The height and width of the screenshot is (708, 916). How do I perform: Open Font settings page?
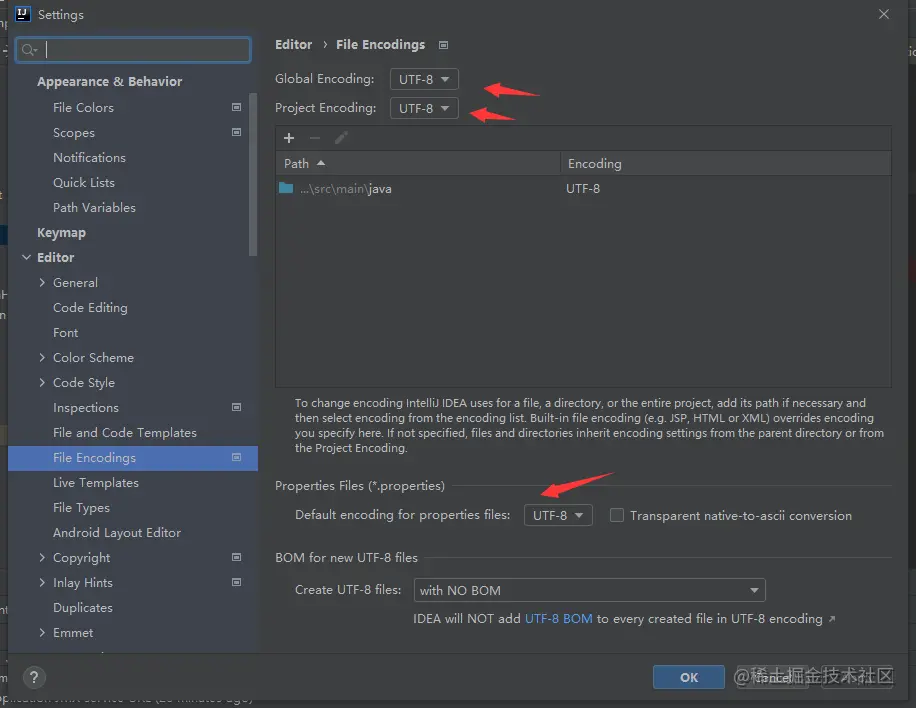65,332
